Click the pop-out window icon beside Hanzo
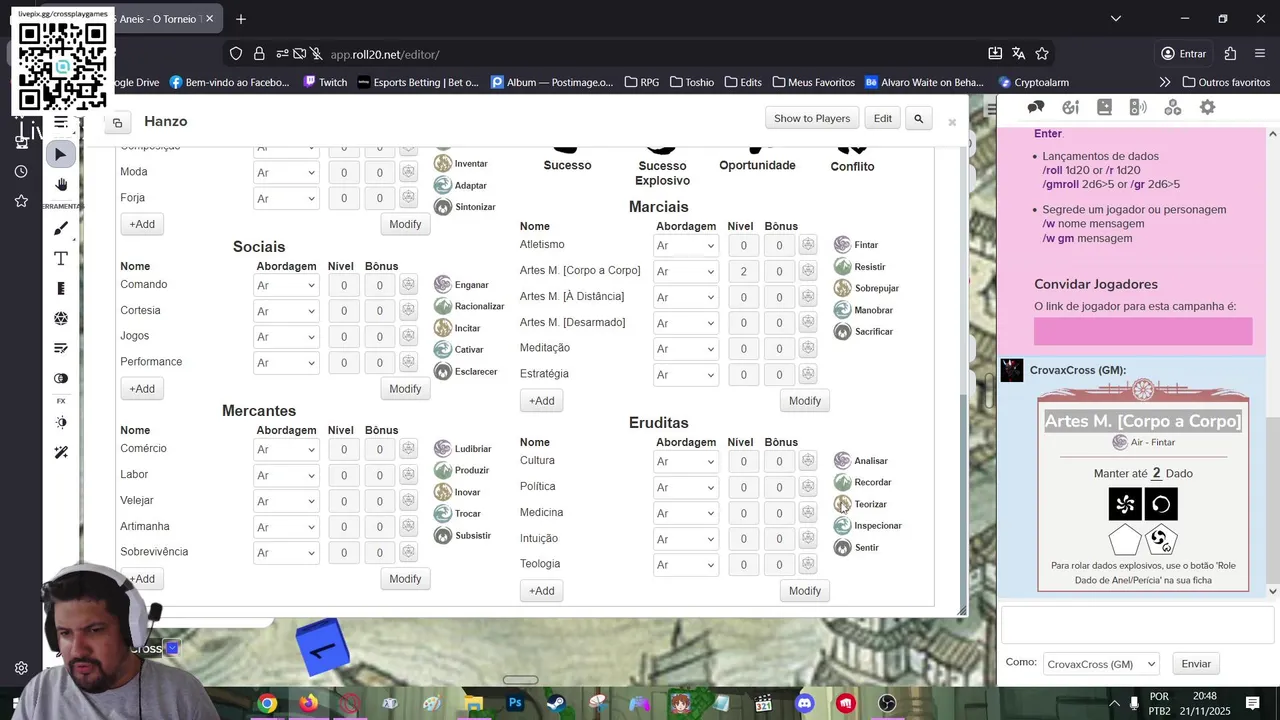The width and height of the screenshot is (1280, 720). tap(117, 122)
